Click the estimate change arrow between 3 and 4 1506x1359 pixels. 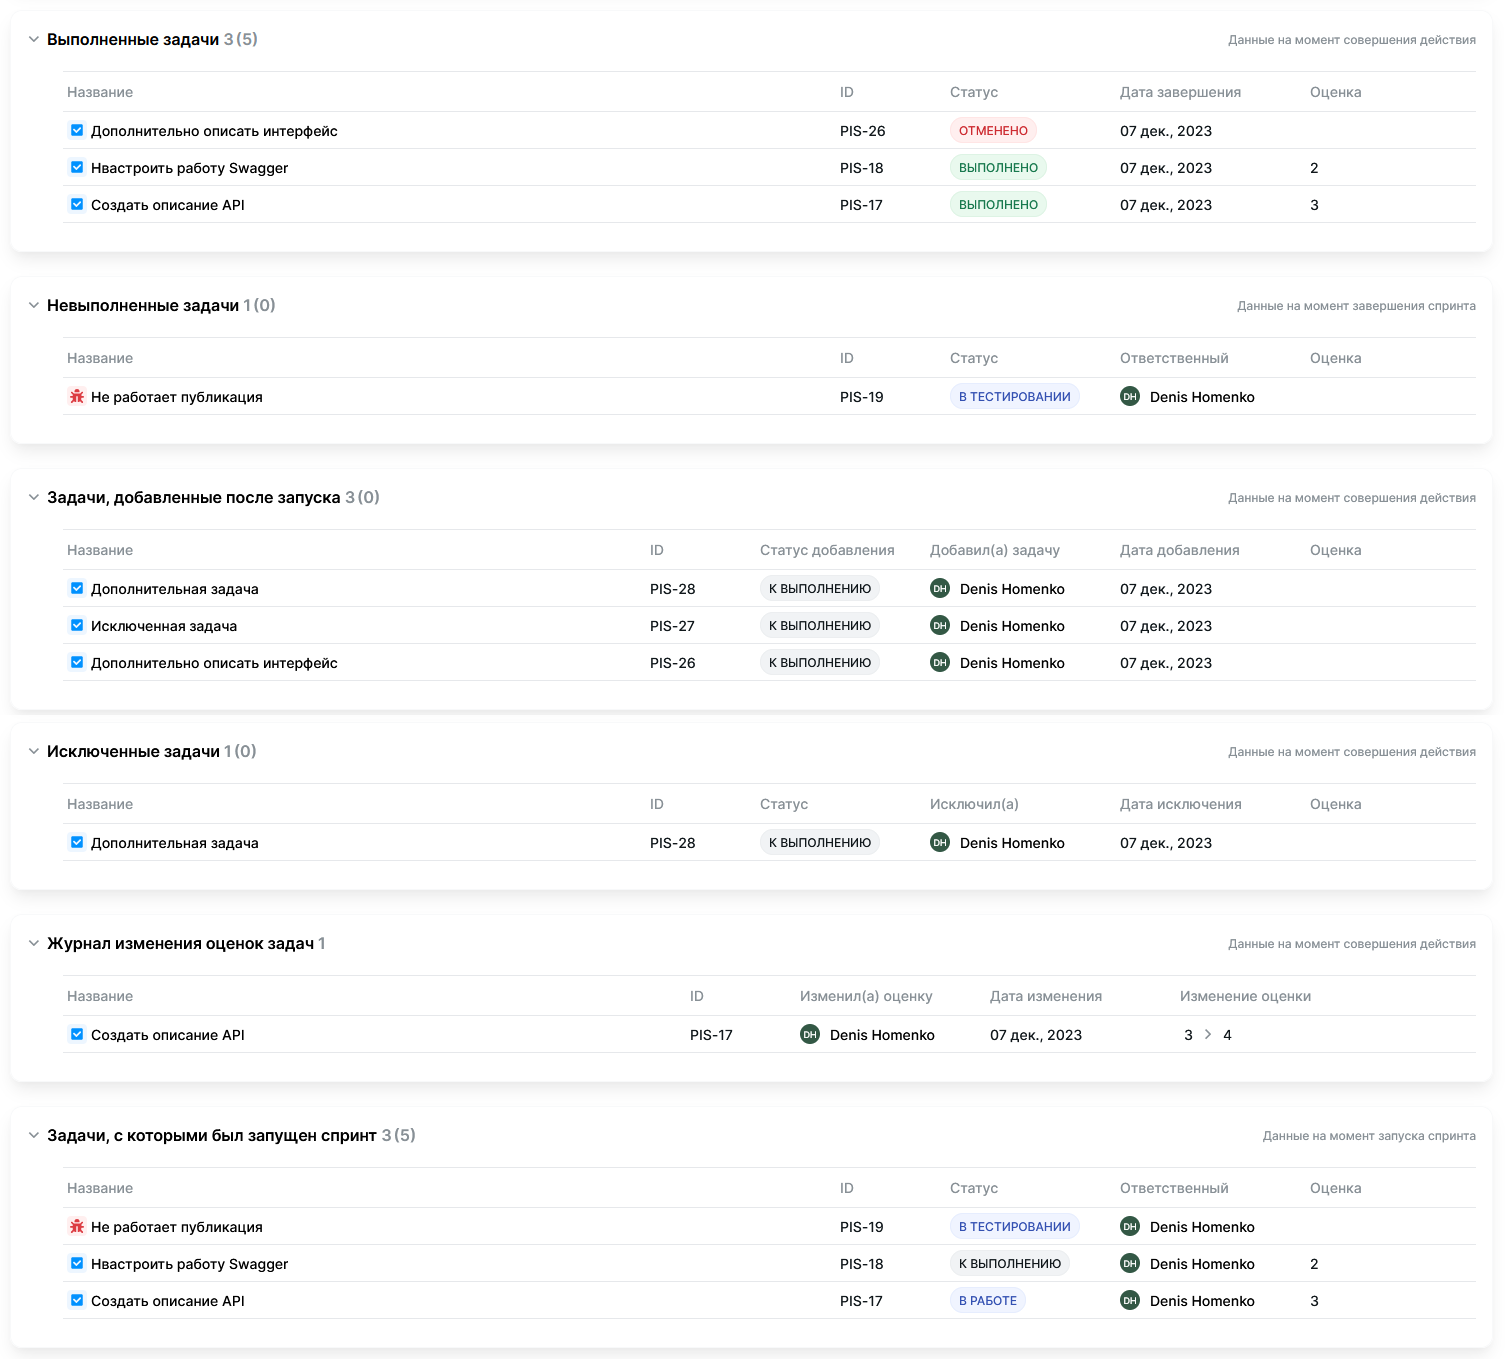coord(1208,1035)
